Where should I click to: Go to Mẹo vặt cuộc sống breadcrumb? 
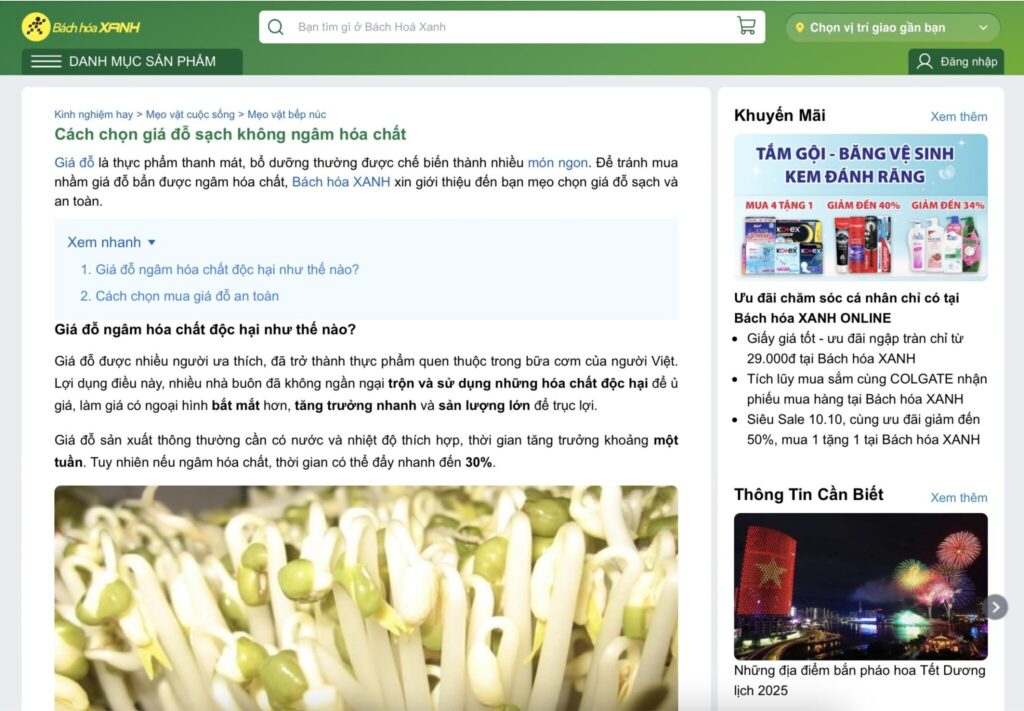(x=190, y=114)
